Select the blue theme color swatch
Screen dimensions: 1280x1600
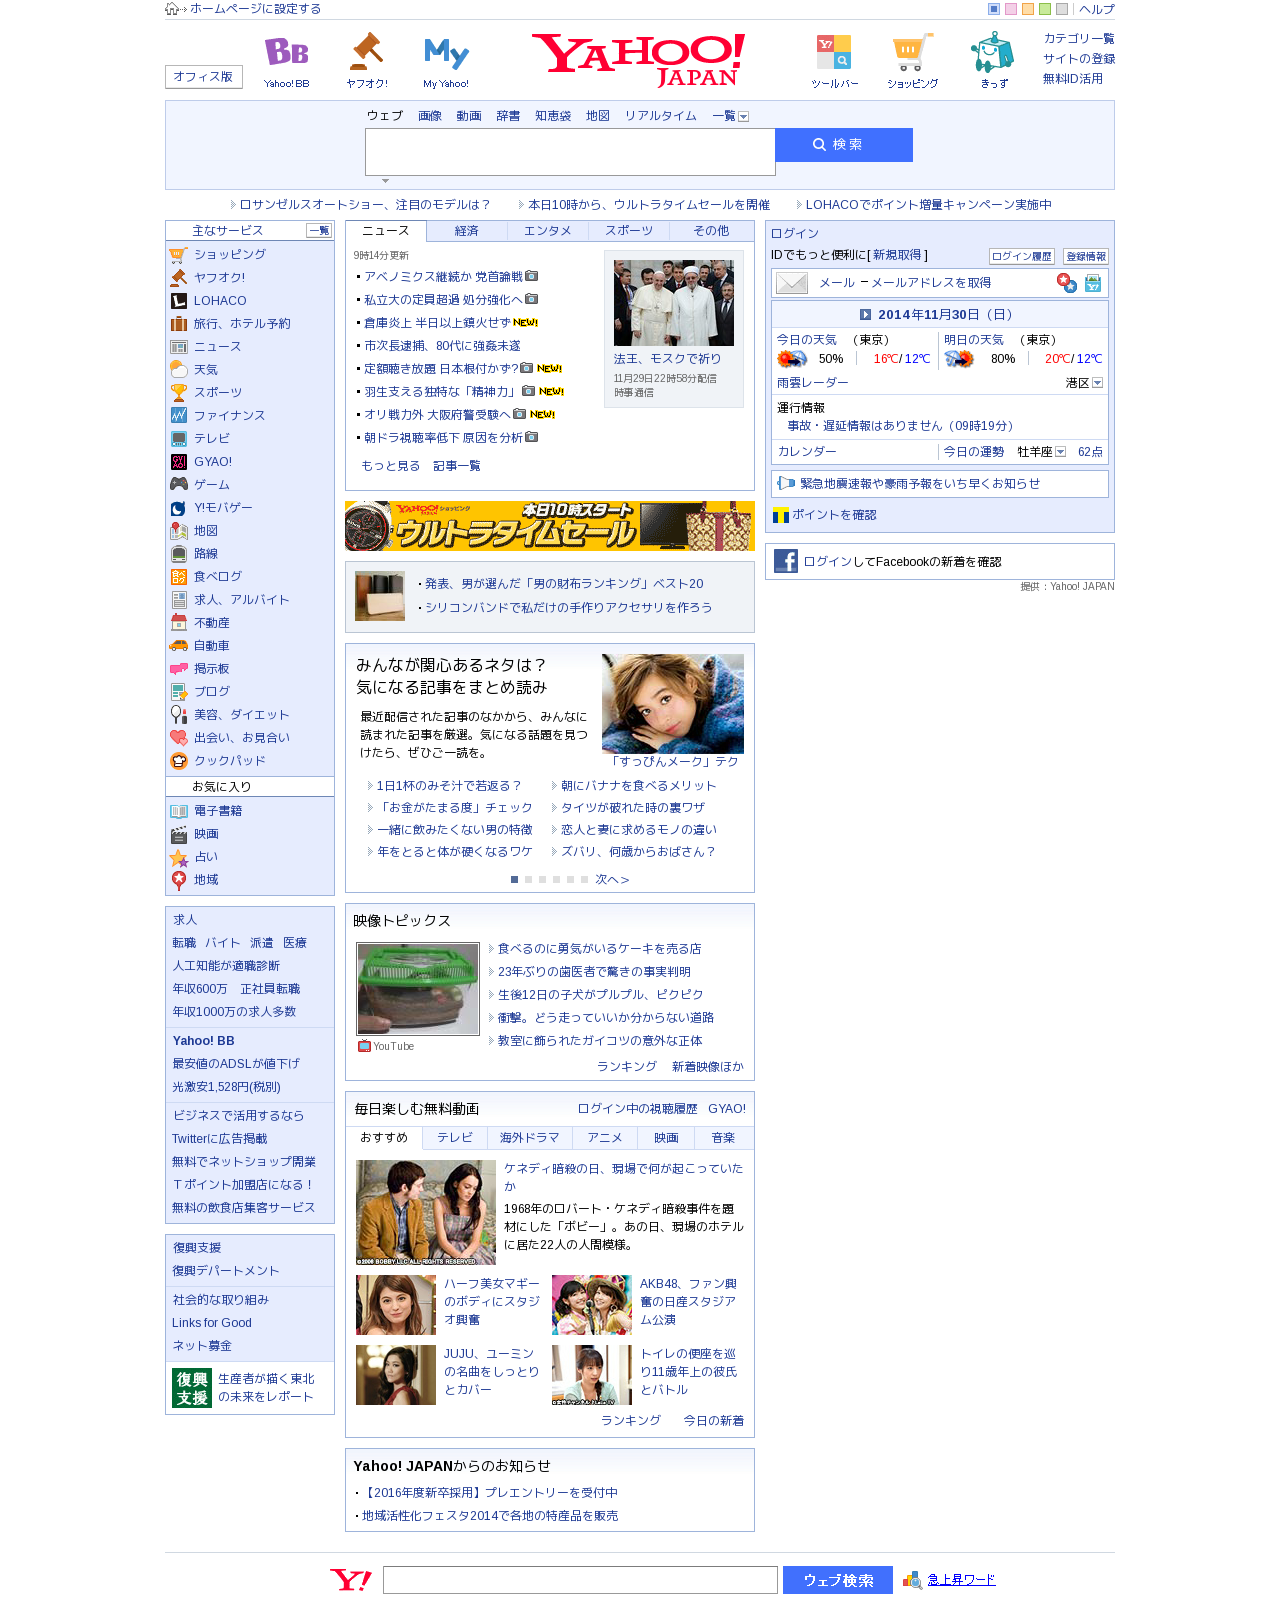(994, 9)
